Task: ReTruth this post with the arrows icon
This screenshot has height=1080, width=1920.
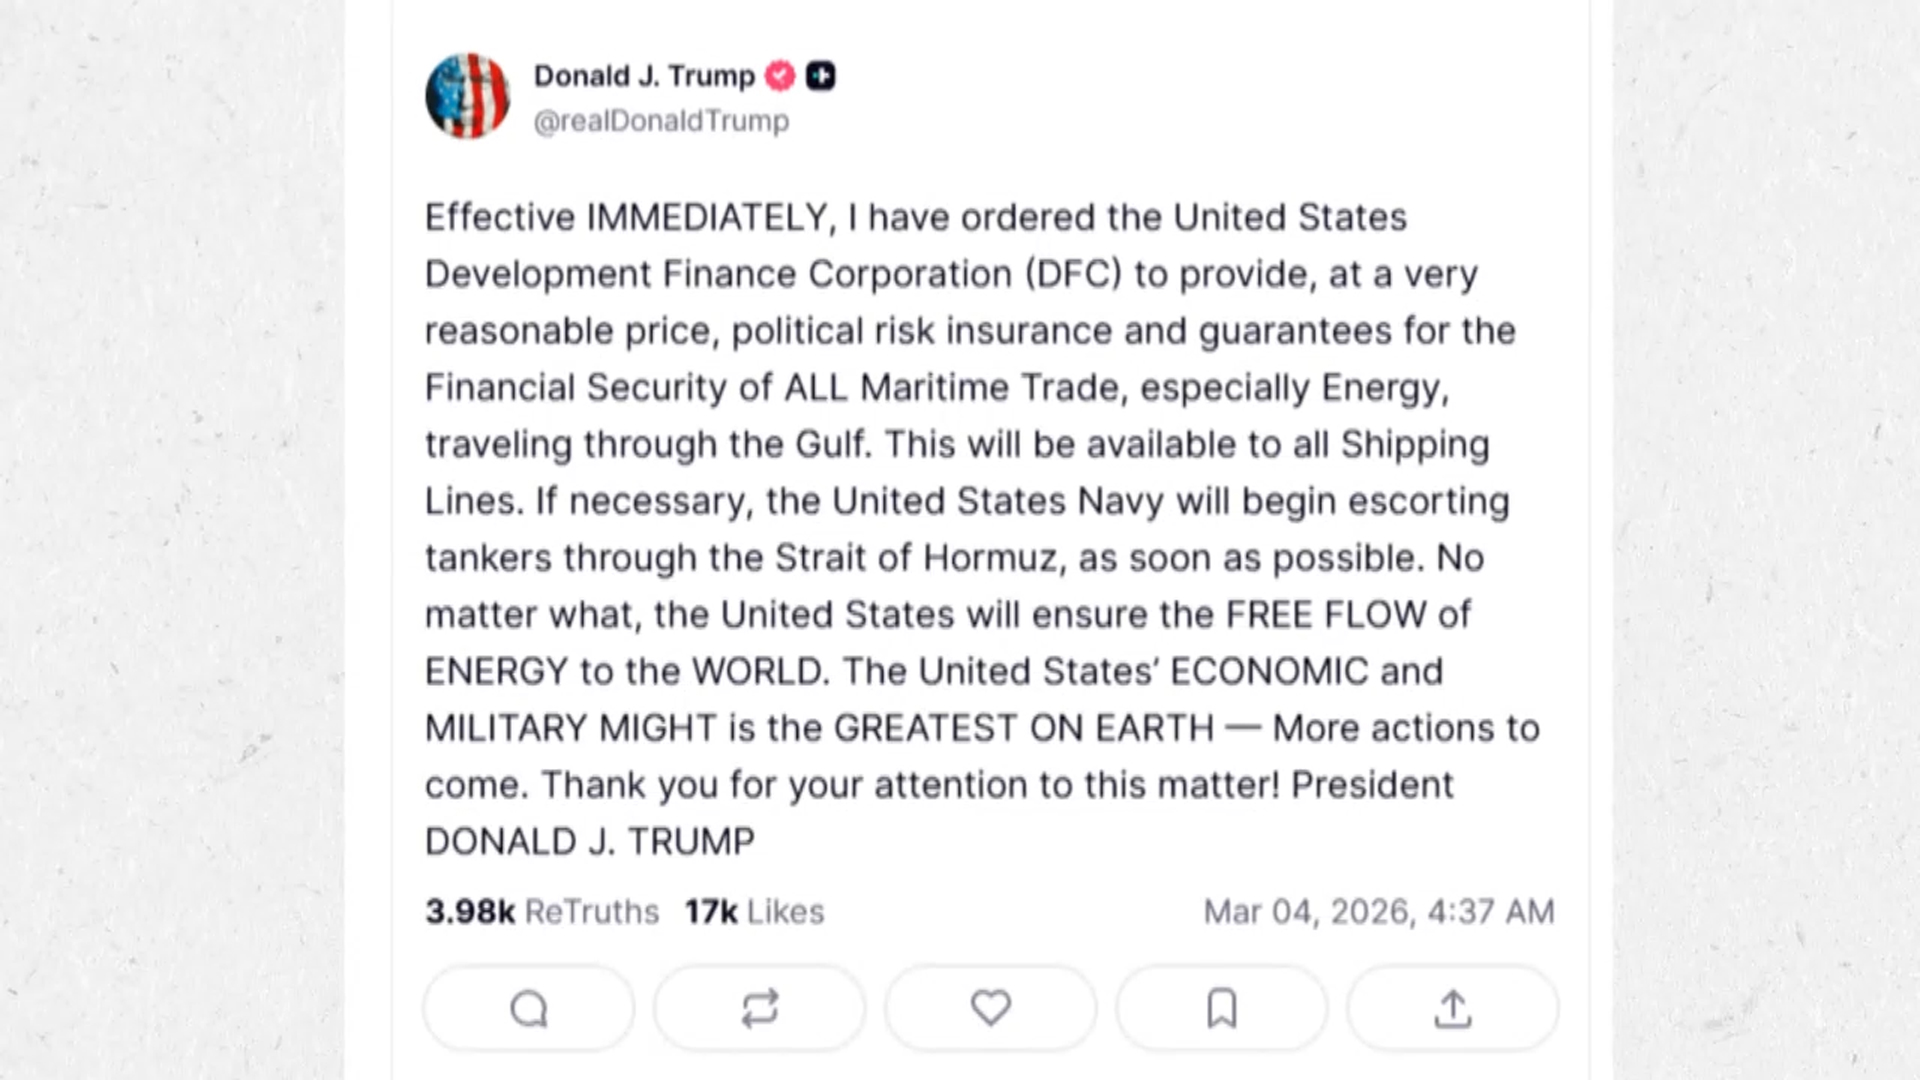Action: click(760, 1008)
